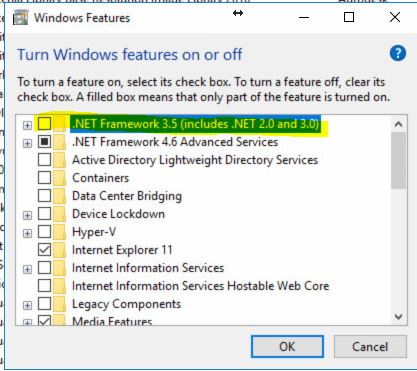Tick the Containers checkbox
The width and height of the screenshot is (417, 371).
point(44,178)
